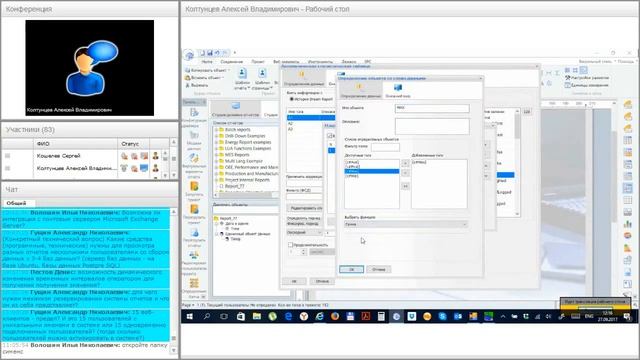This screenshot has width=640, height=360.
Task: Click Перезапуск проекта sidebar icon
Action: [x=194, y=214]
